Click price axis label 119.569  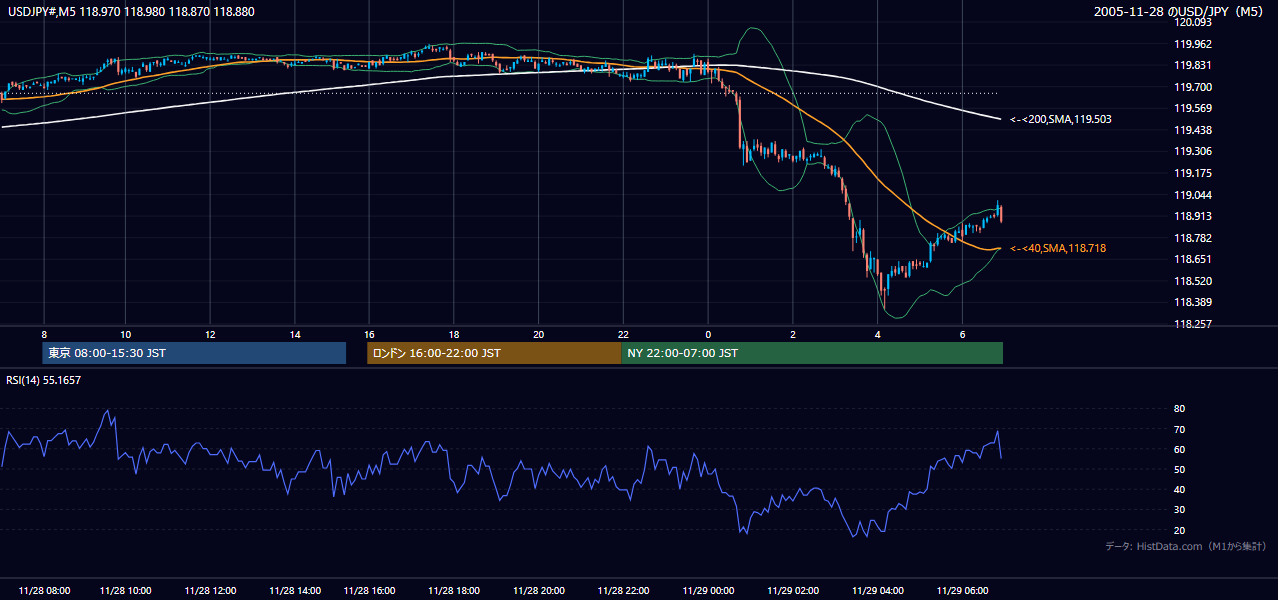coord(1192,108)
